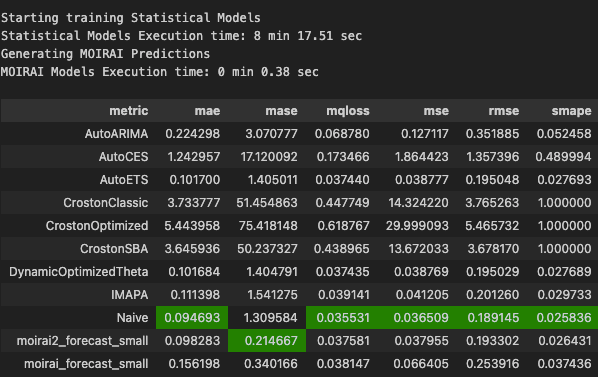
Task: Click the mse column header
Action: (436, 111)
